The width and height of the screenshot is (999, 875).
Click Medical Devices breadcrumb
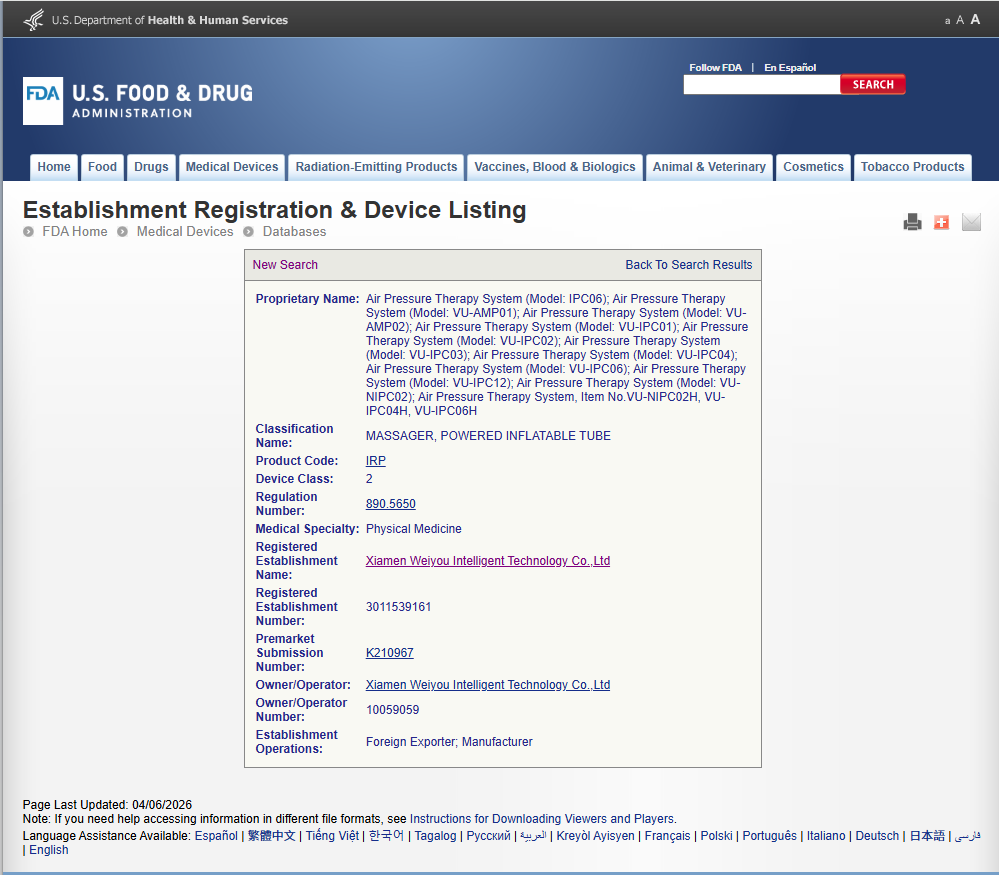185,231
